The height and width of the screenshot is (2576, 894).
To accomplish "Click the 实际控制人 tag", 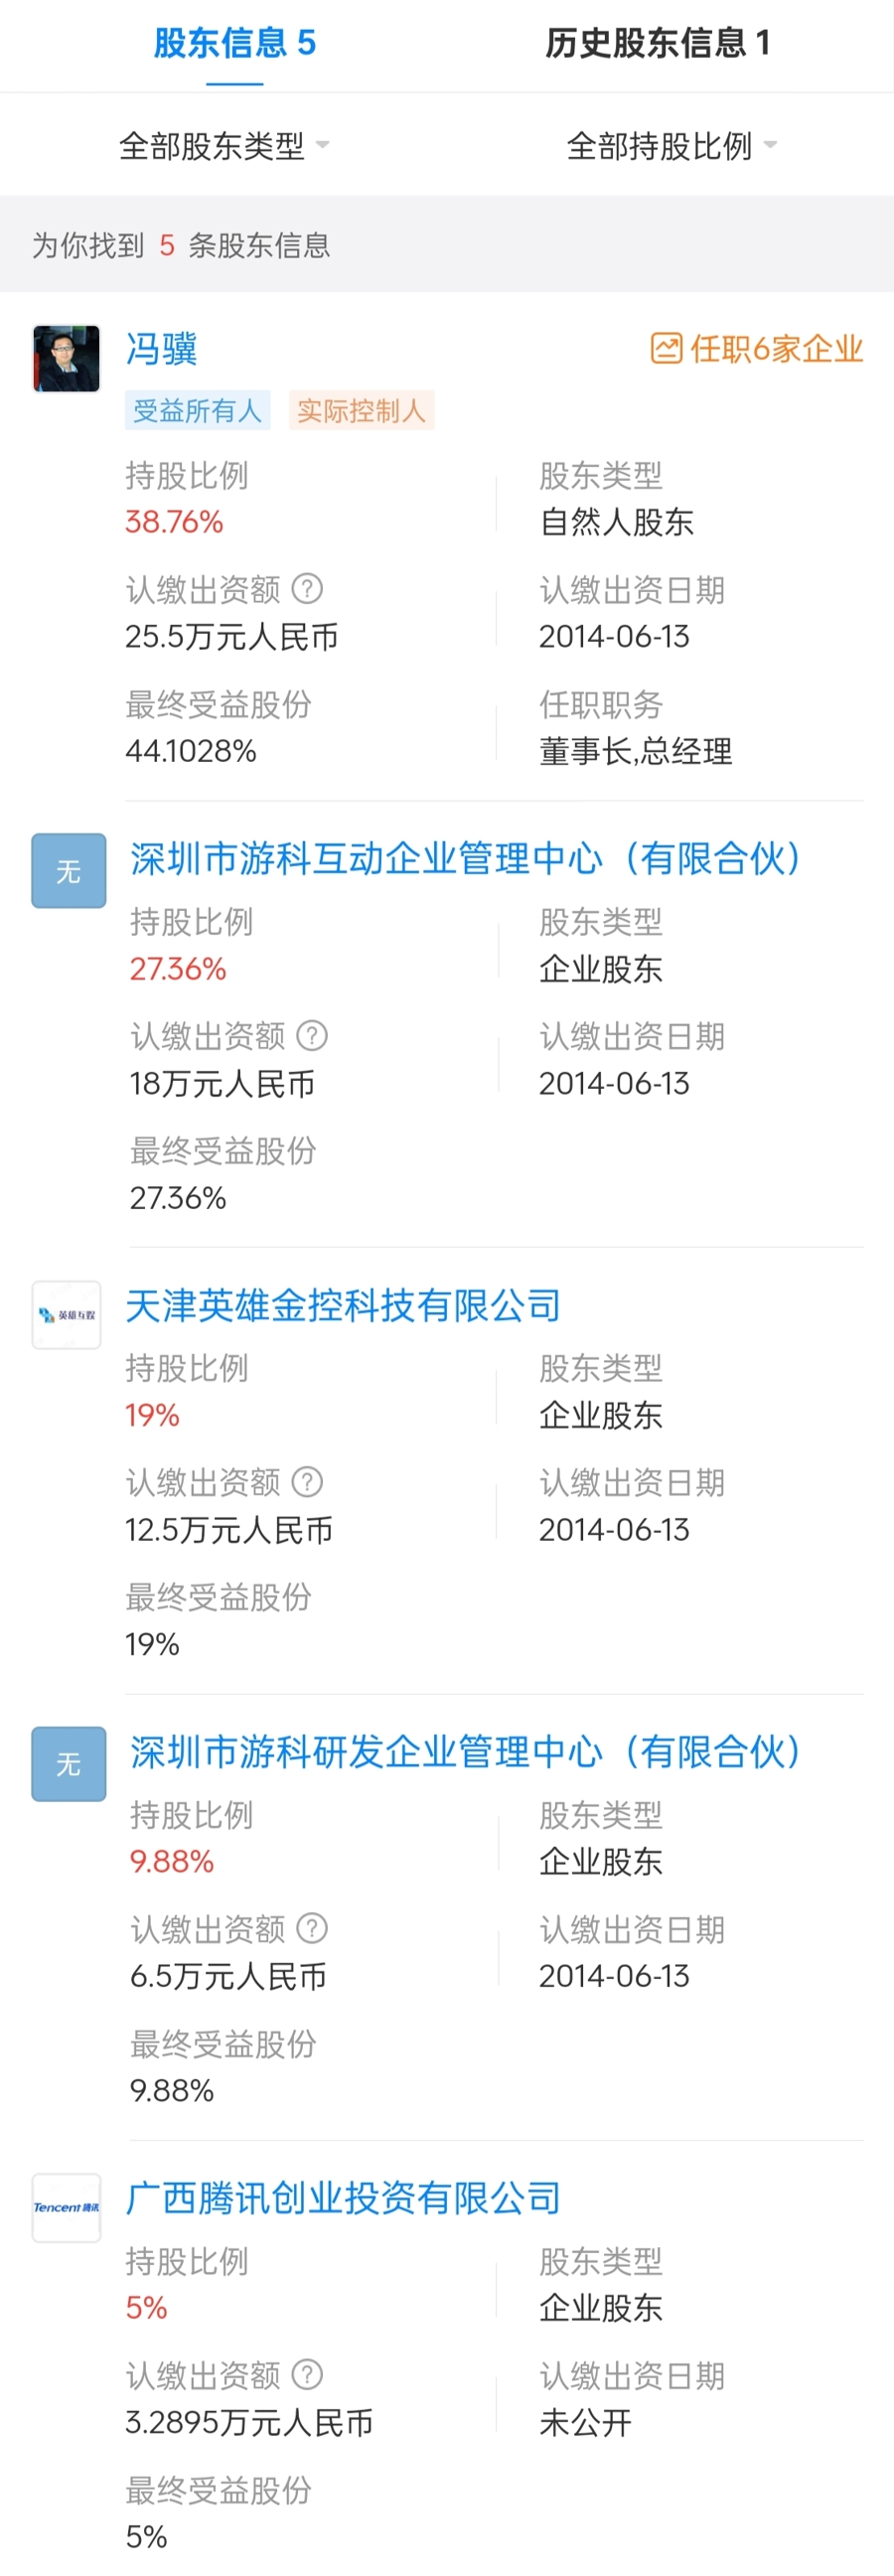I will [361, 410].
